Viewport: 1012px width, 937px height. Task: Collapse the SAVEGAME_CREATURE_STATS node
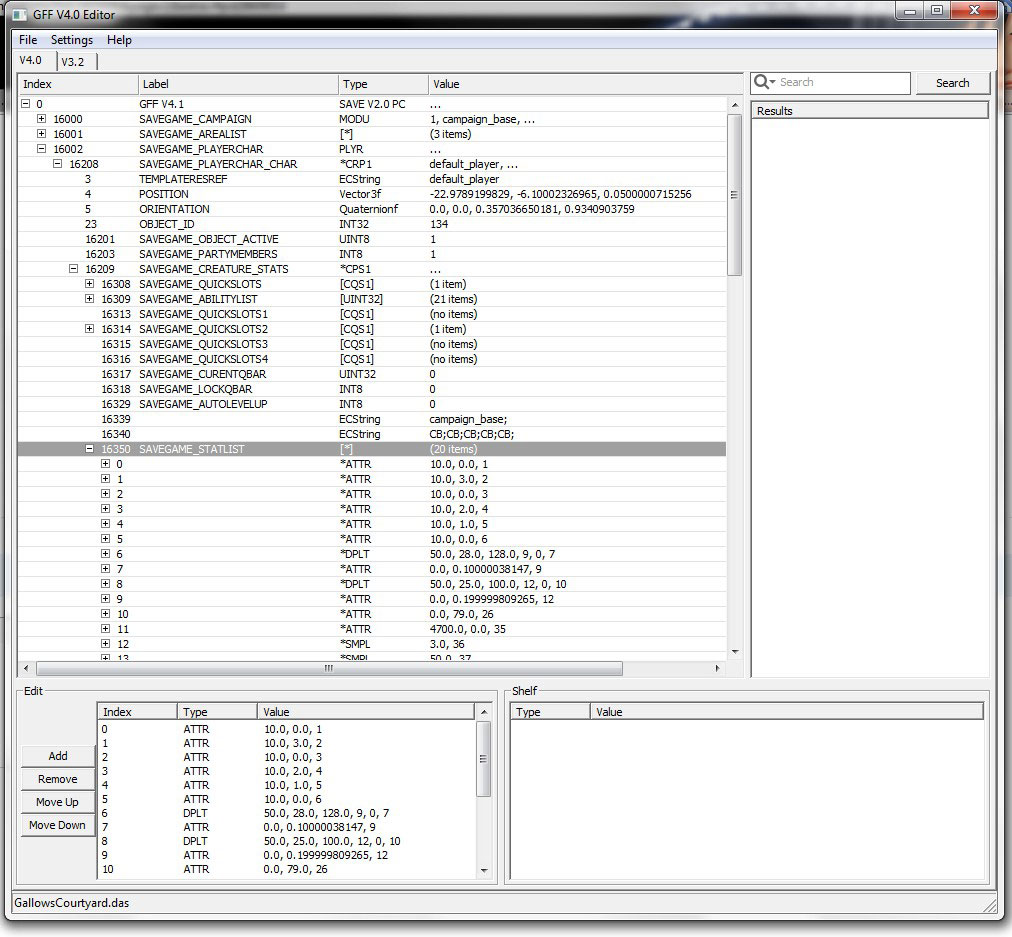click(x=74, y=269)
